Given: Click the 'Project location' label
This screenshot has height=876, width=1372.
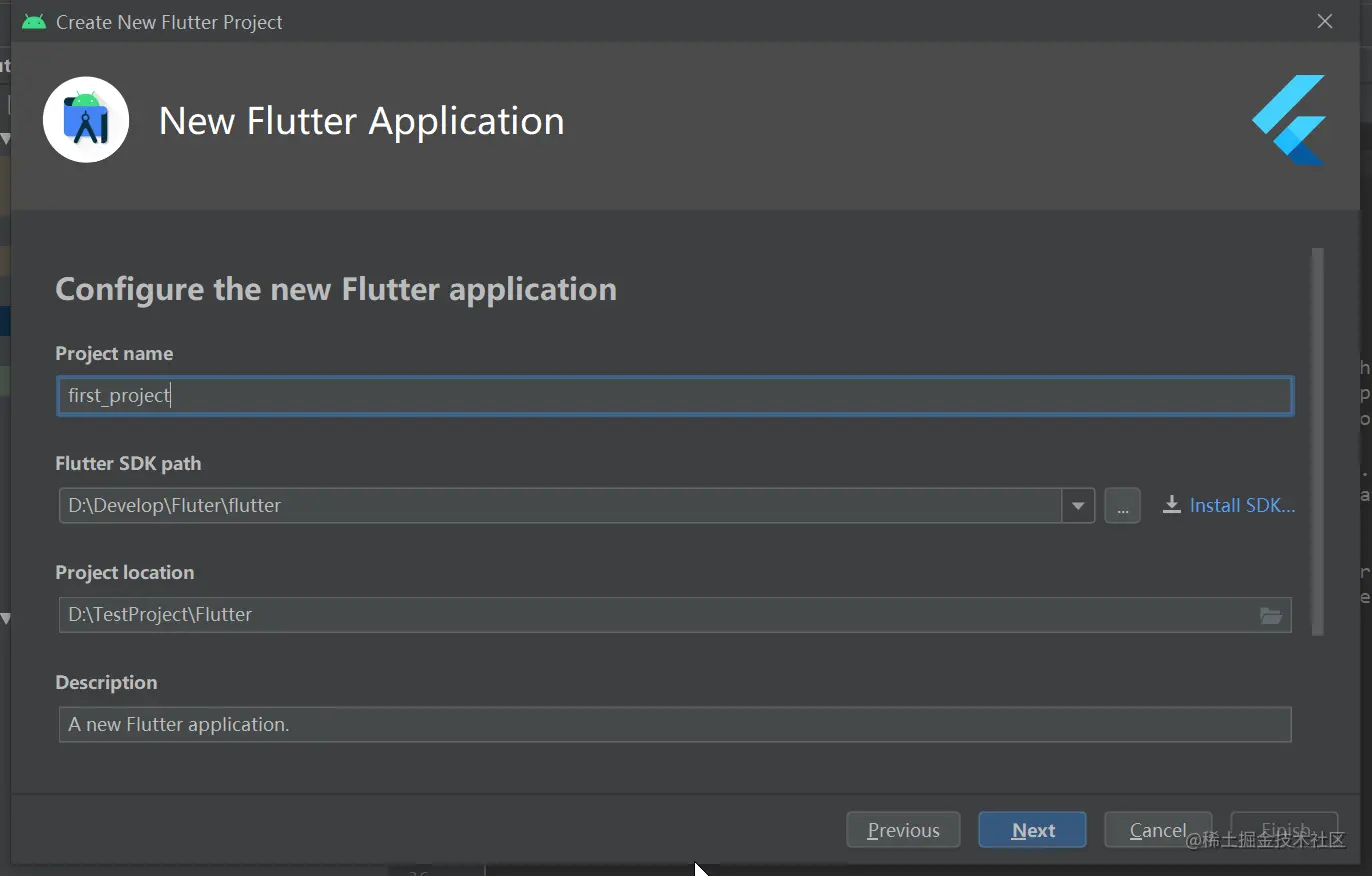Looking at the screenshot, I should (125, 573).
